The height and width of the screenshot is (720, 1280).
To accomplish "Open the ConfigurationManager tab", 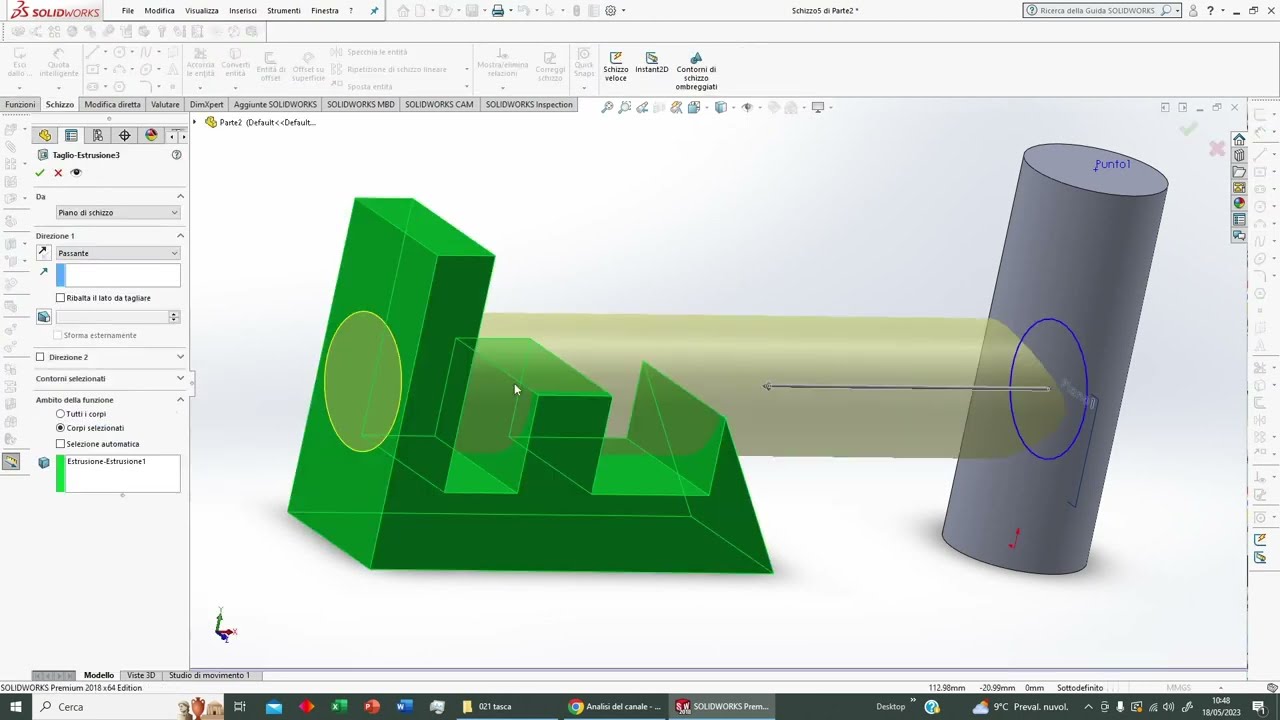I will tap(98, 135).
